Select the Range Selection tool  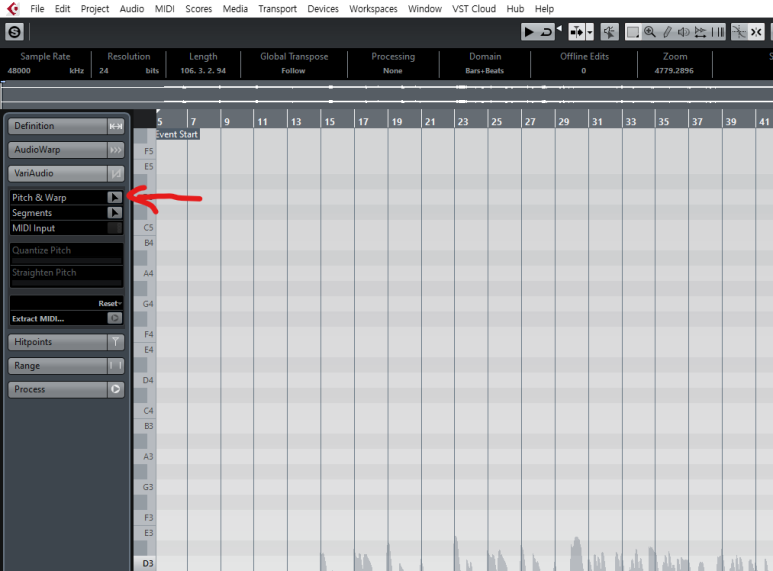click(x=632, y=32)
